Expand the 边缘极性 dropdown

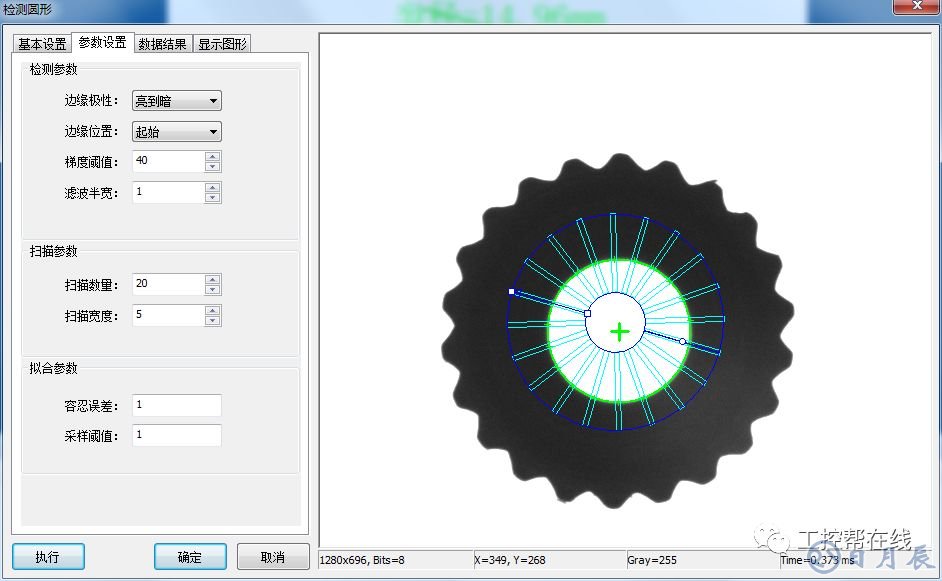(x=177, y=101)
